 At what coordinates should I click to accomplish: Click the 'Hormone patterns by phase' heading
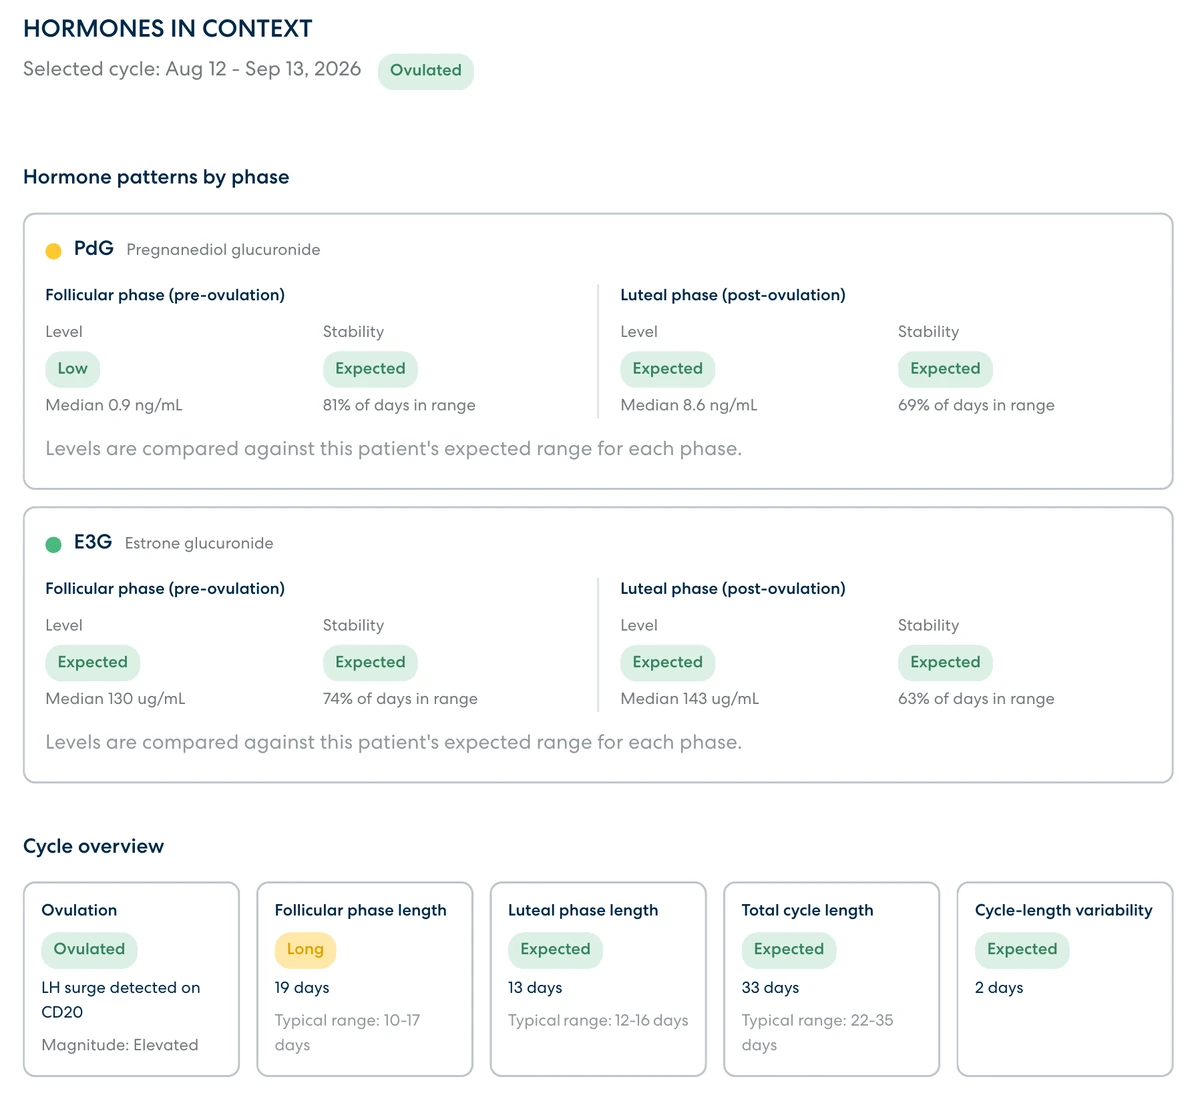(x=156, y=178)
